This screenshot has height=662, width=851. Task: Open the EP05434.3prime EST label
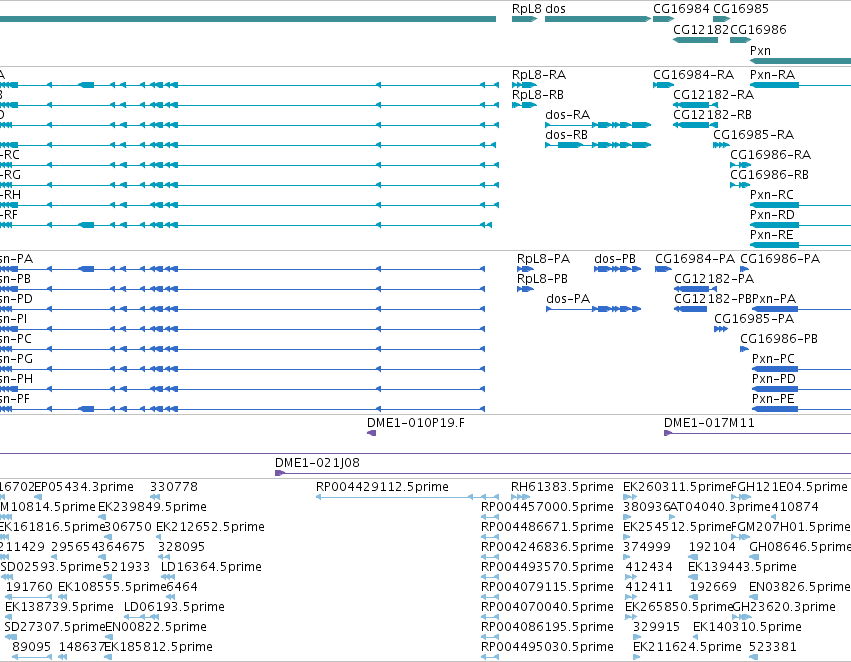point(84,487)
